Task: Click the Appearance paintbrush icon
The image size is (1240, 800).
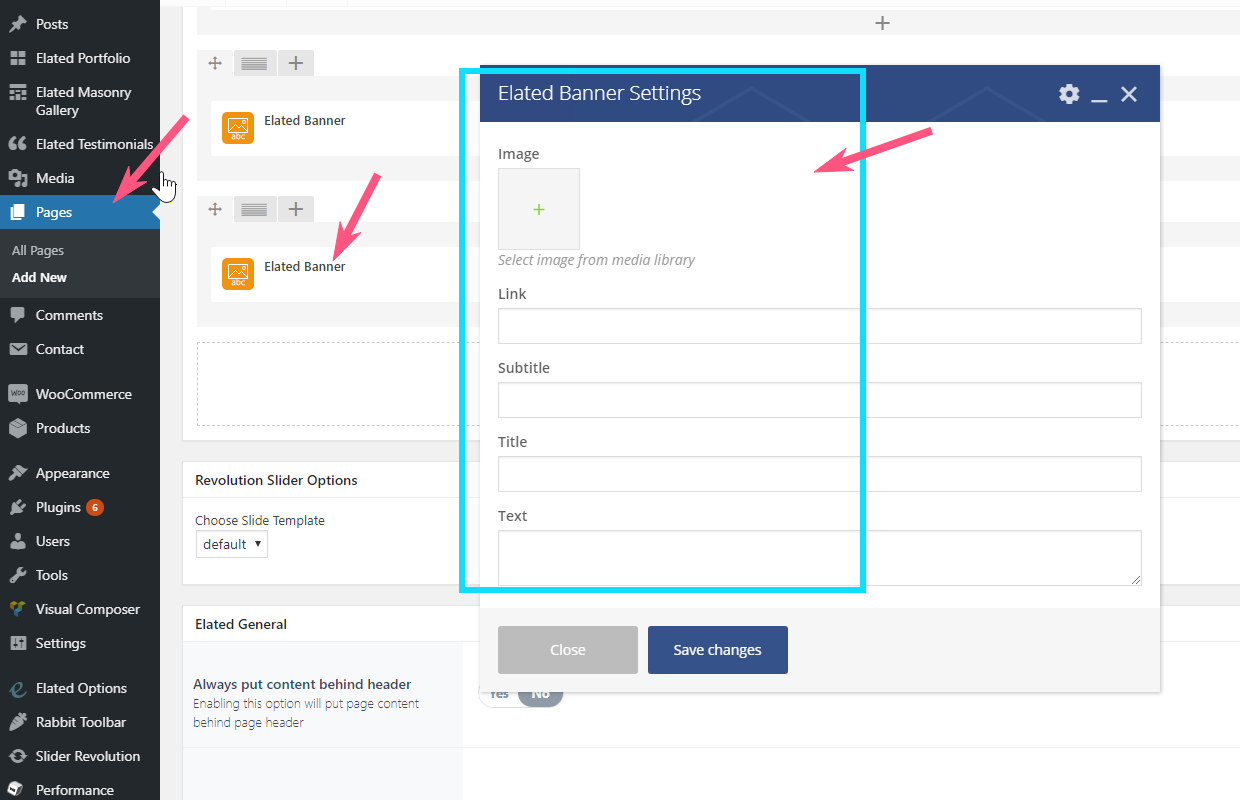Action: 18,473
